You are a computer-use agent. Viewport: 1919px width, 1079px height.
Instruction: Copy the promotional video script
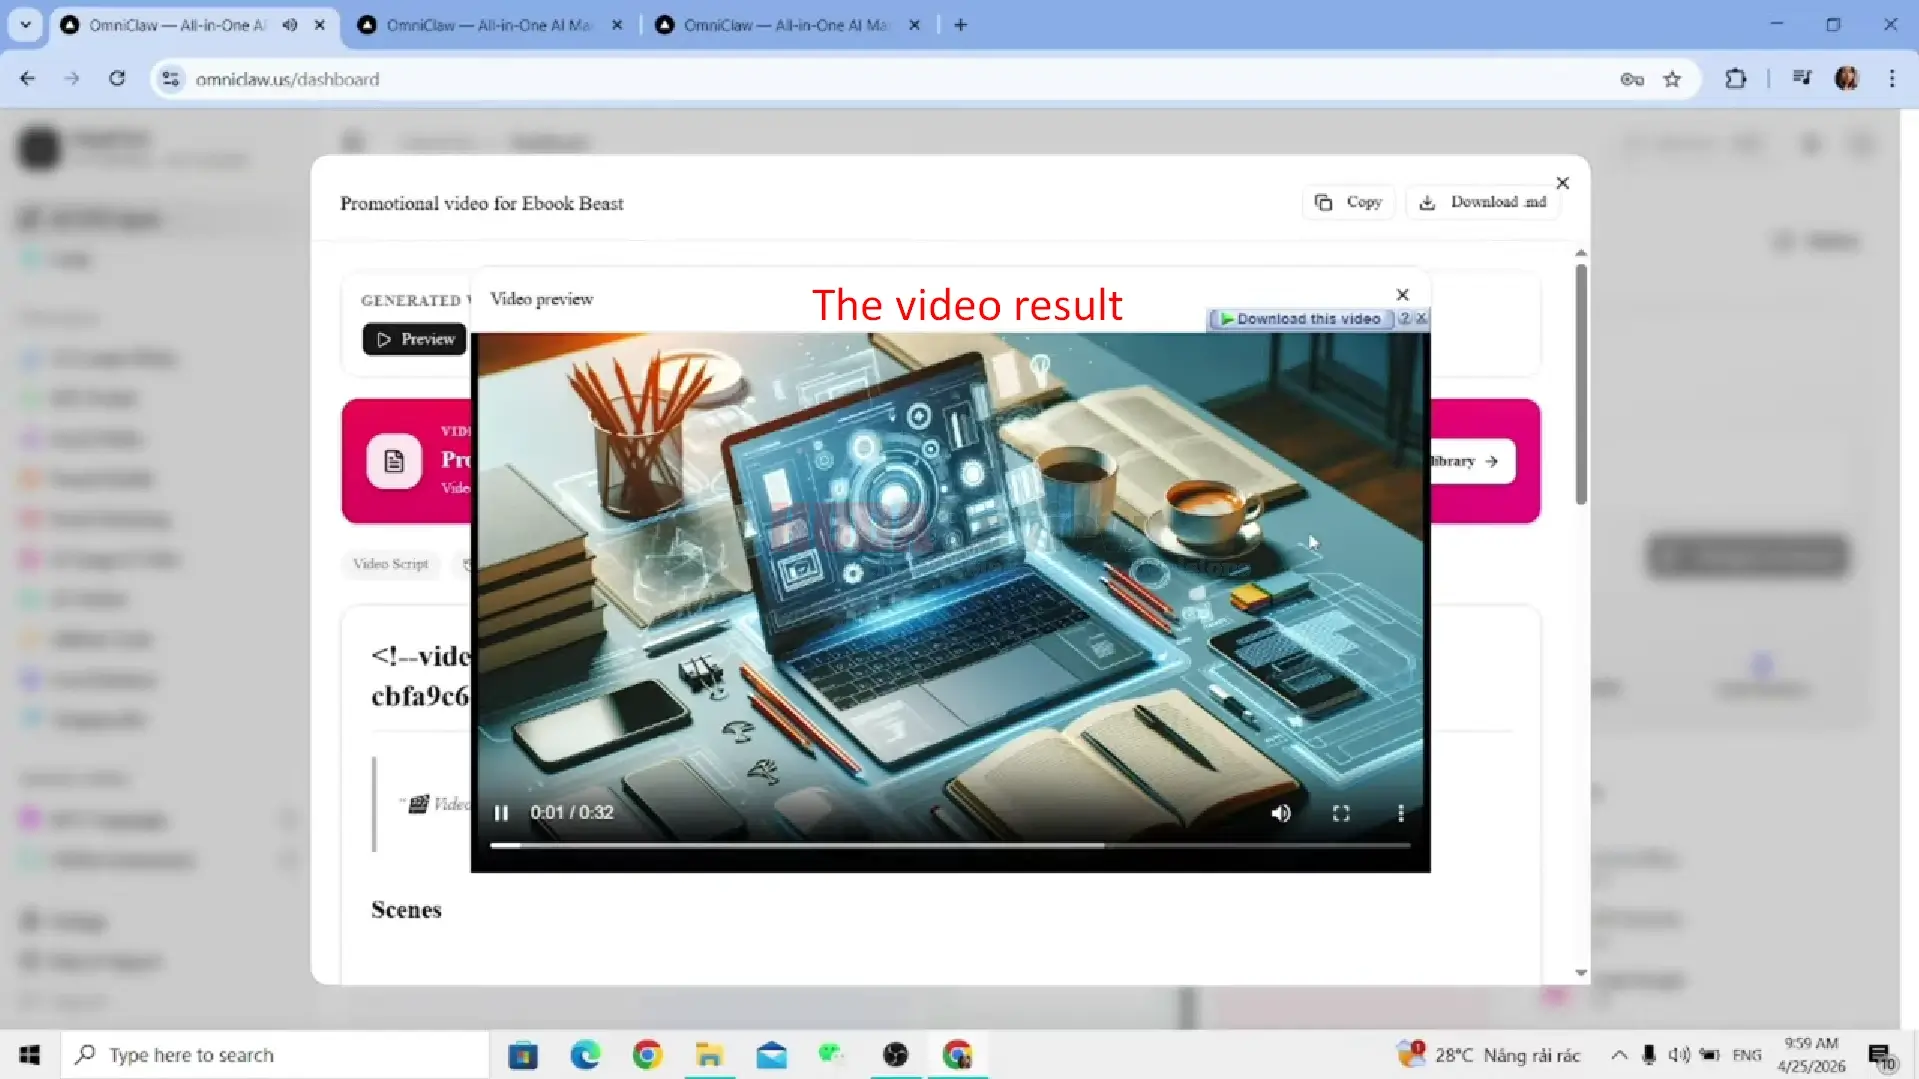tap(1348, 202)
